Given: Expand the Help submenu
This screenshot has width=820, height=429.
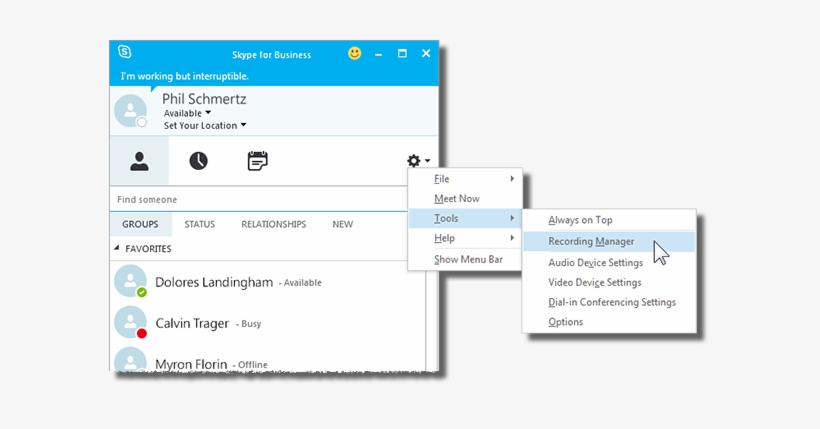Looking at the screenshot, I should coord(465,238).
